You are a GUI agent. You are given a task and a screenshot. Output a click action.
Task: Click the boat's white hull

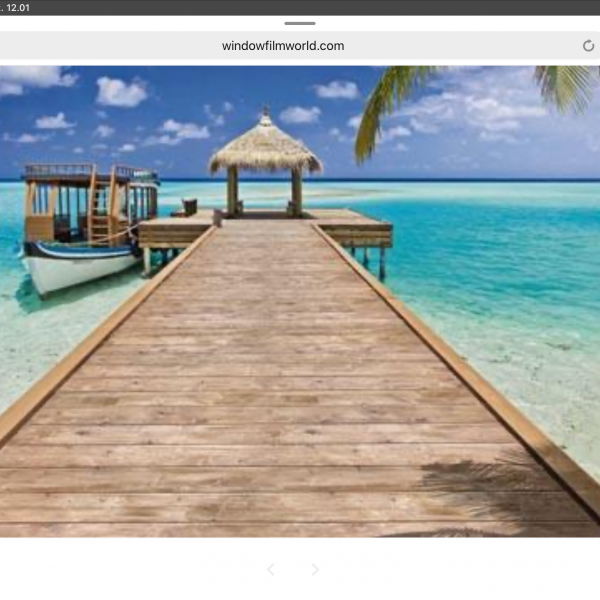(x=75, y=268)
